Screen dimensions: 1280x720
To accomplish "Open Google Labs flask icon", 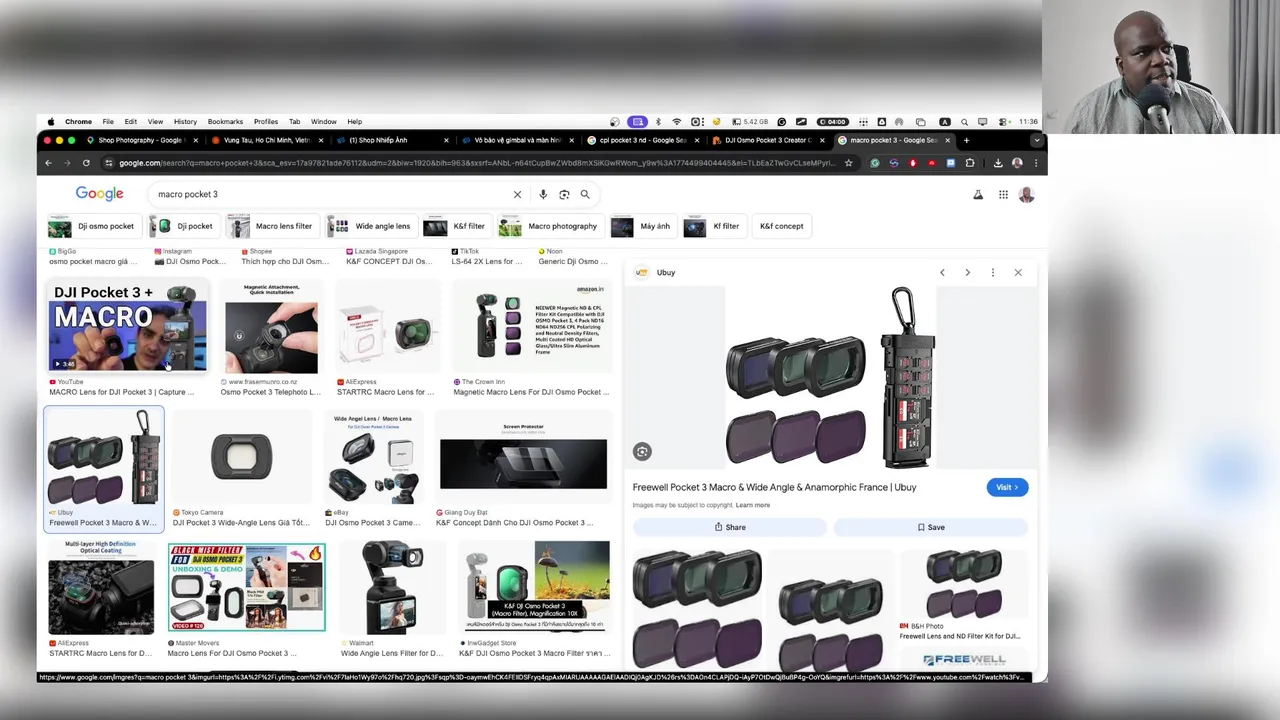I will [978, 195].
